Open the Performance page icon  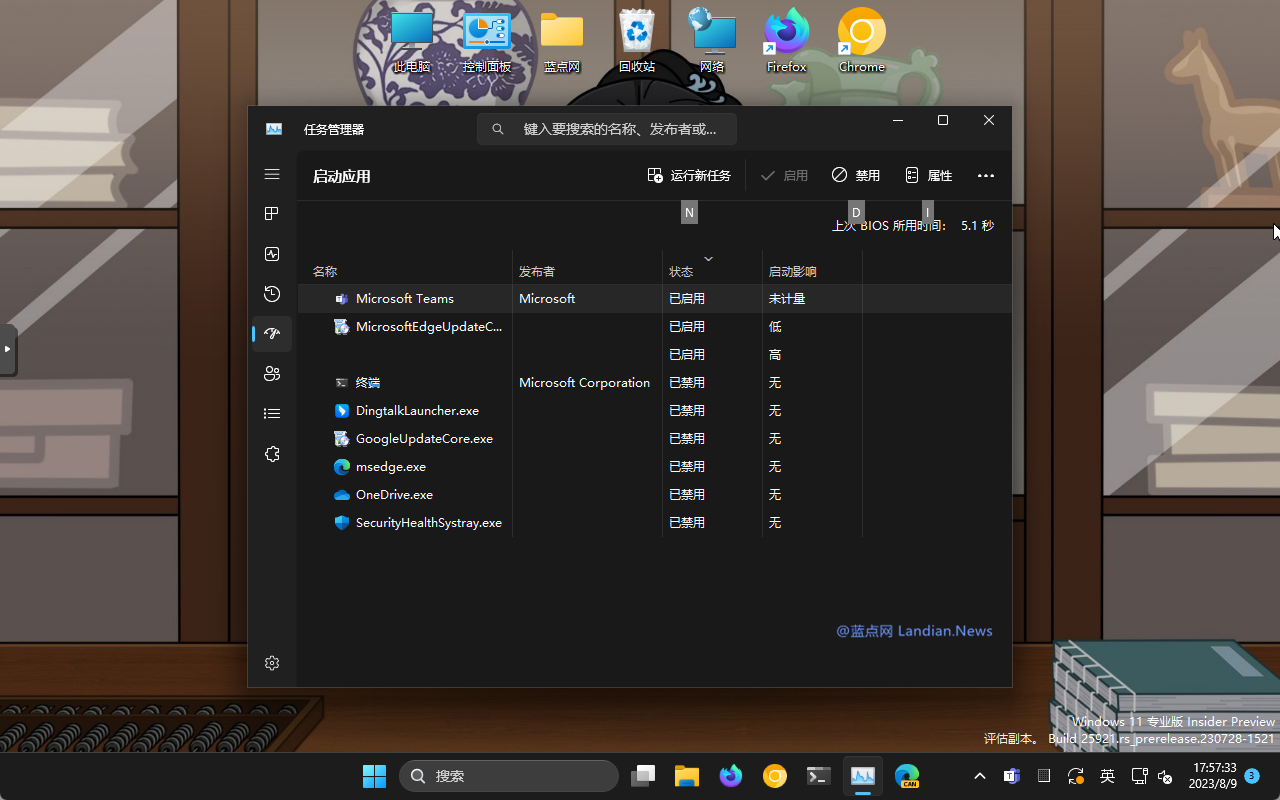click(x=272, y=254)
